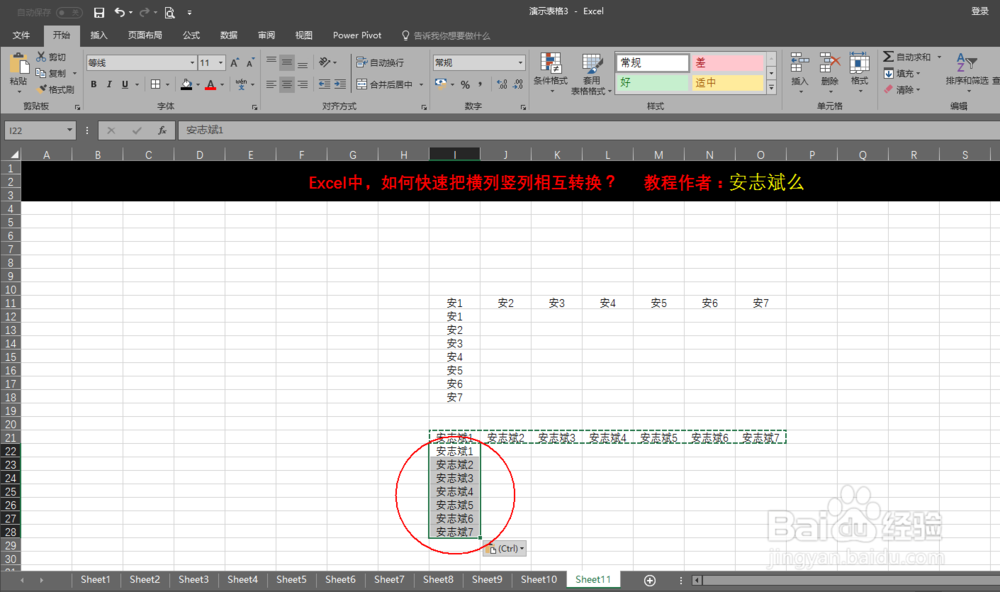Apply comma style number format
Image resolution: width=1000 pixels, height=592 pixels.
[480, 84]
